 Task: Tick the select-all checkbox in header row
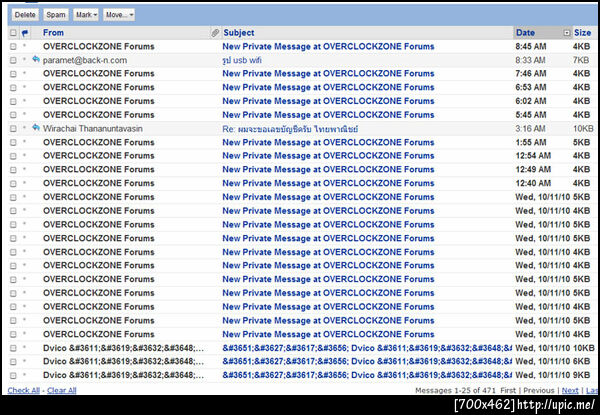click(13, 33)
